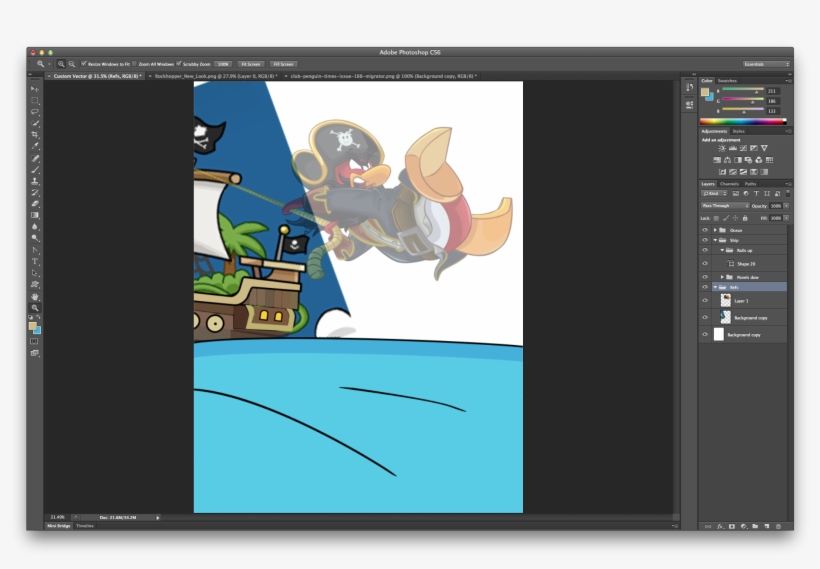The height and width of the screenshot is (569, 820).
Task: Click the Zoom Out icon in options bar
Action: click(x=72, y=64)
